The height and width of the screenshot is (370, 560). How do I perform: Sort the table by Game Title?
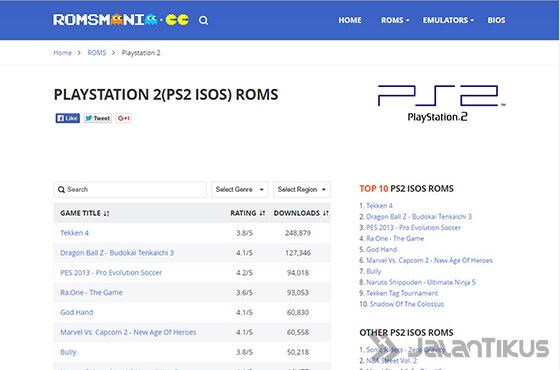(85, 213)
